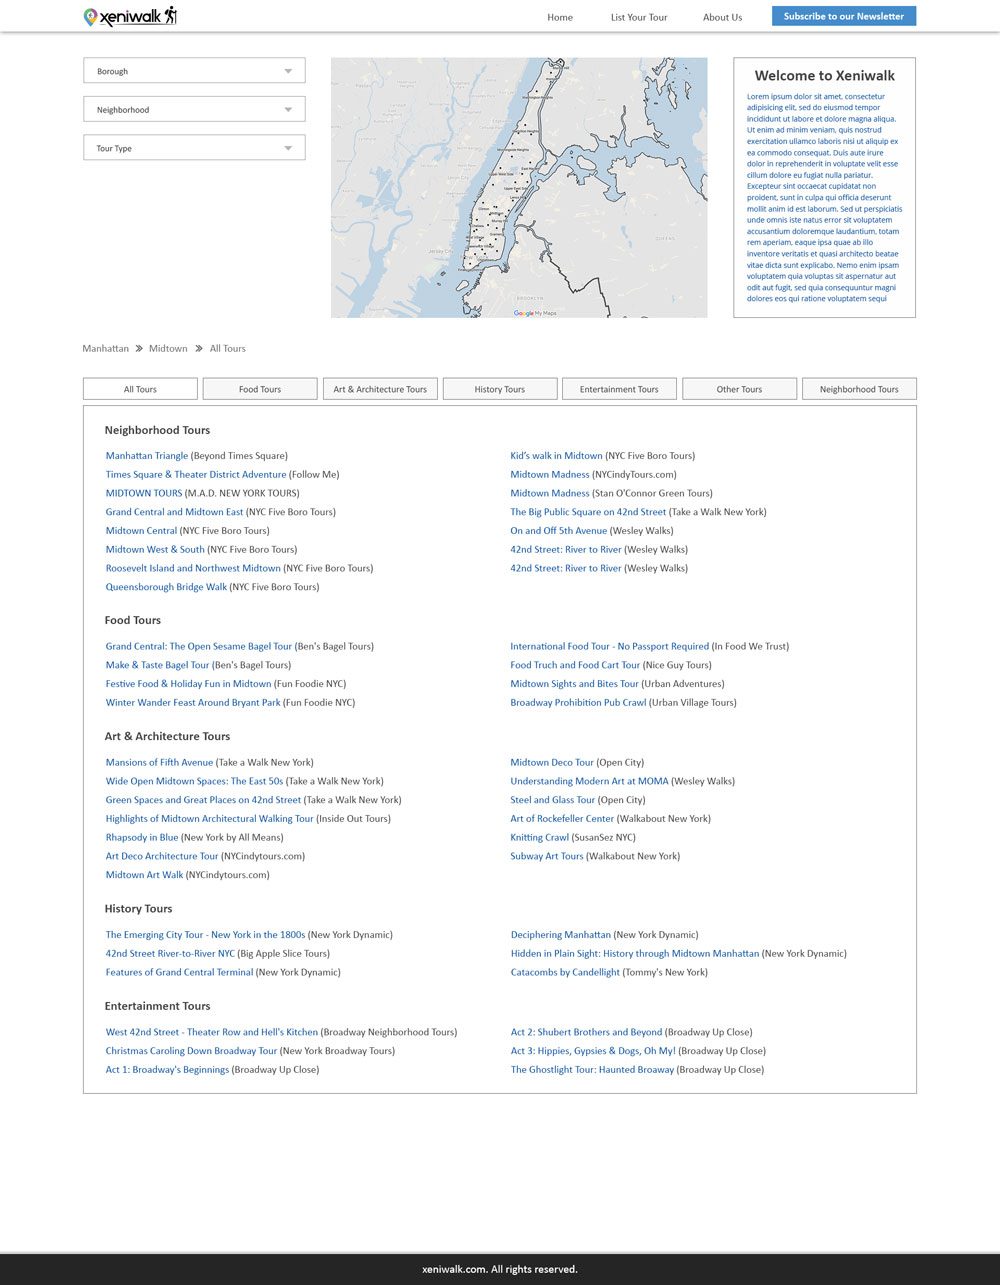Open Highlights of Midtown Architectural Walking Tour
Image resolution: width=1000 pixels, height=1285 pixels.
coord(210,819)
